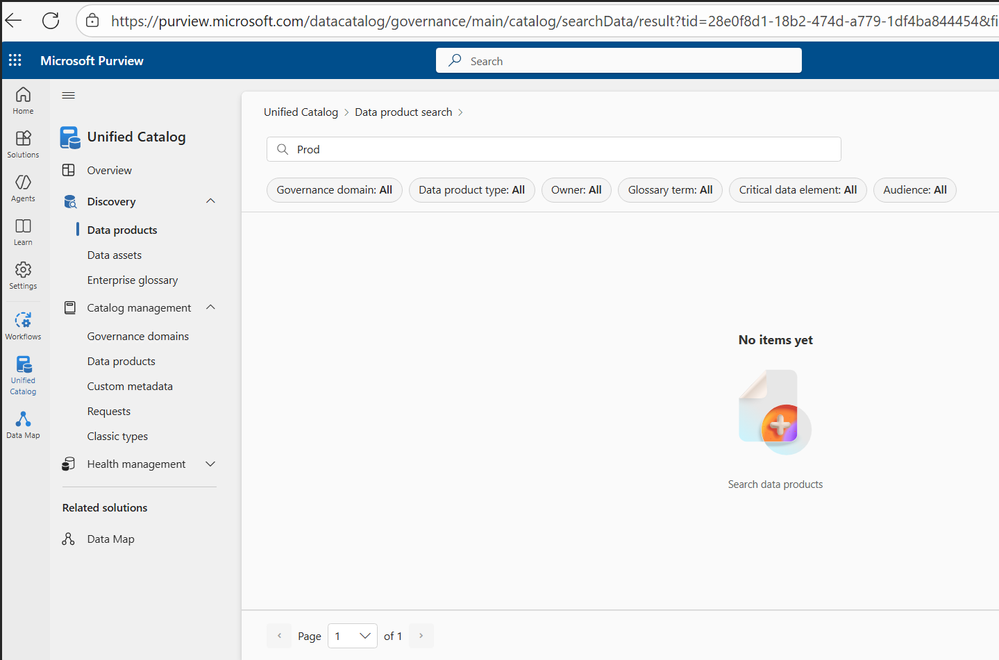The width and height of the screenshot is (999, 660).
Task: Go to previous page arrow
Action: click(x=279, y=636)
